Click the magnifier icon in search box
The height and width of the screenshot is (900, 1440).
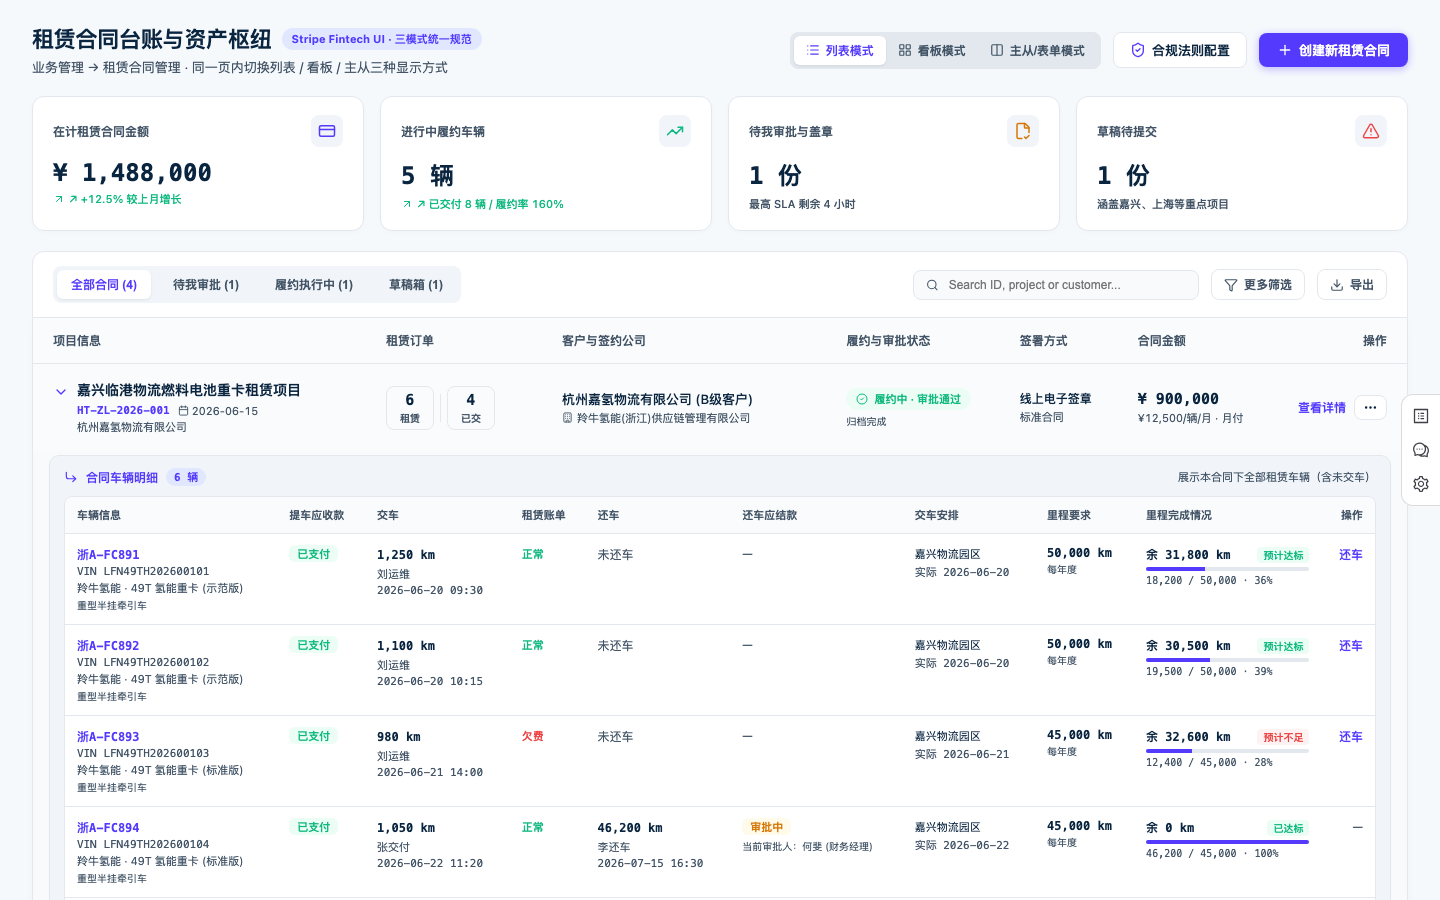[932, 285]
